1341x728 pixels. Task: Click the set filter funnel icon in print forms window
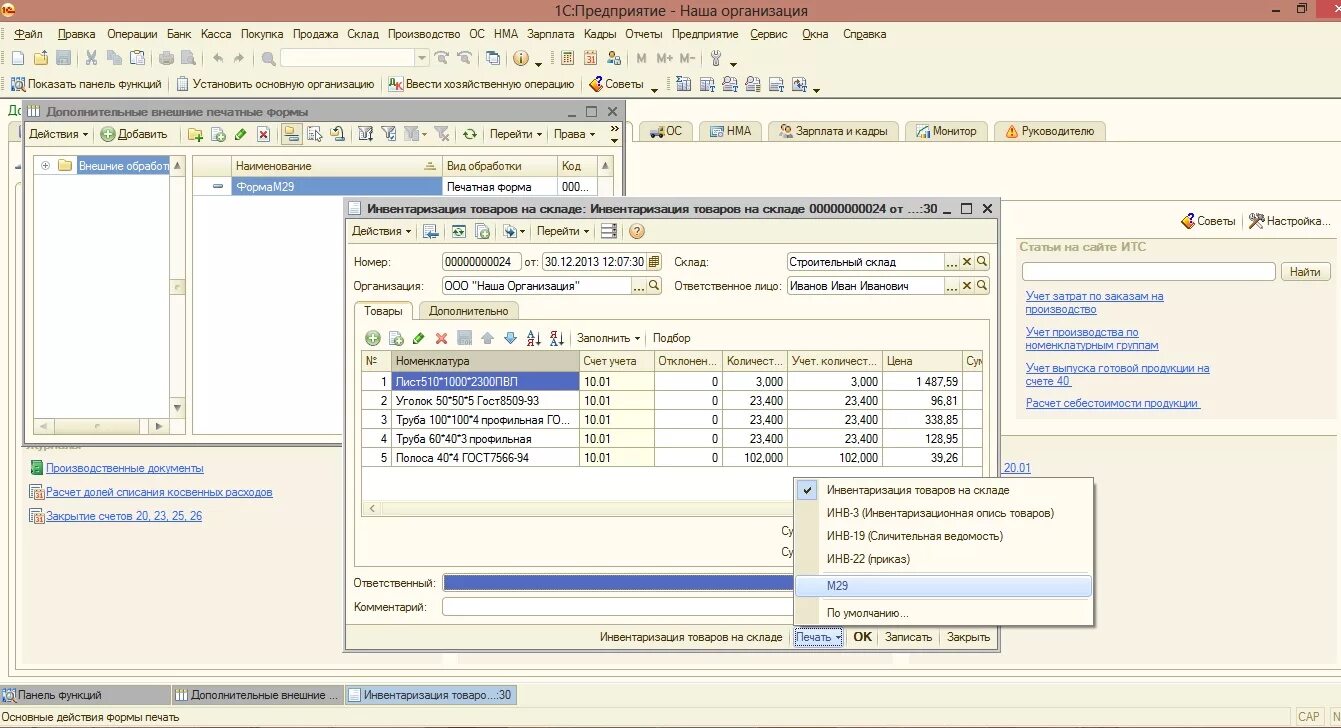[x=366, y=134]
